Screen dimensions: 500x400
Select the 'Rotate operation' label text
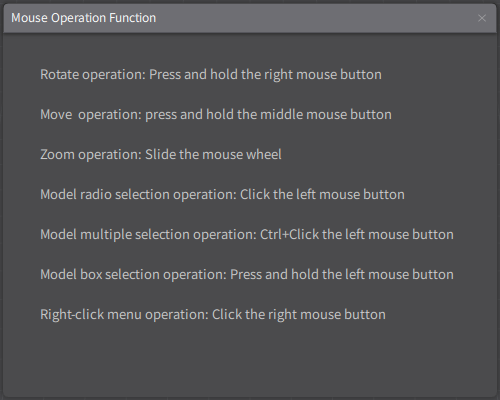coord(93,75)
